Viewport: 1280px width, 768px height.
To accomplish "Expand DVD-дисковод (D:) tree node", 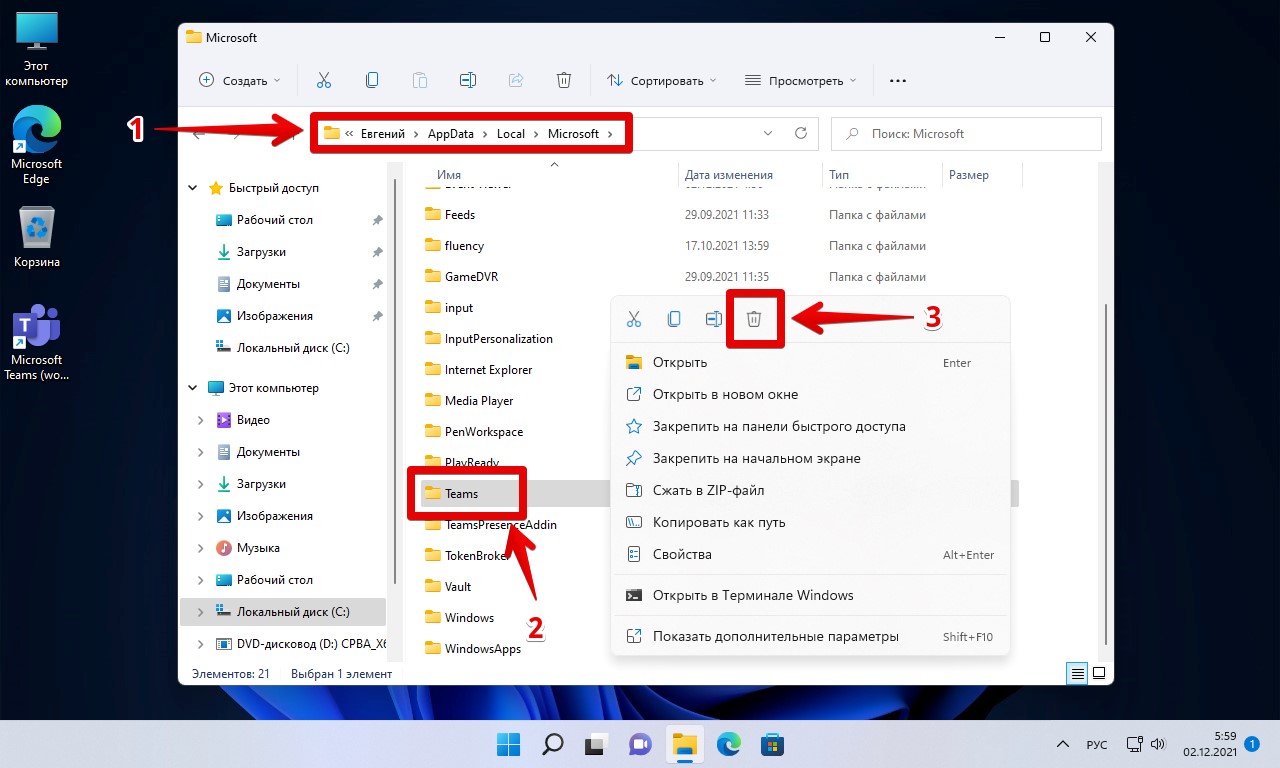I will click(201, 644).
